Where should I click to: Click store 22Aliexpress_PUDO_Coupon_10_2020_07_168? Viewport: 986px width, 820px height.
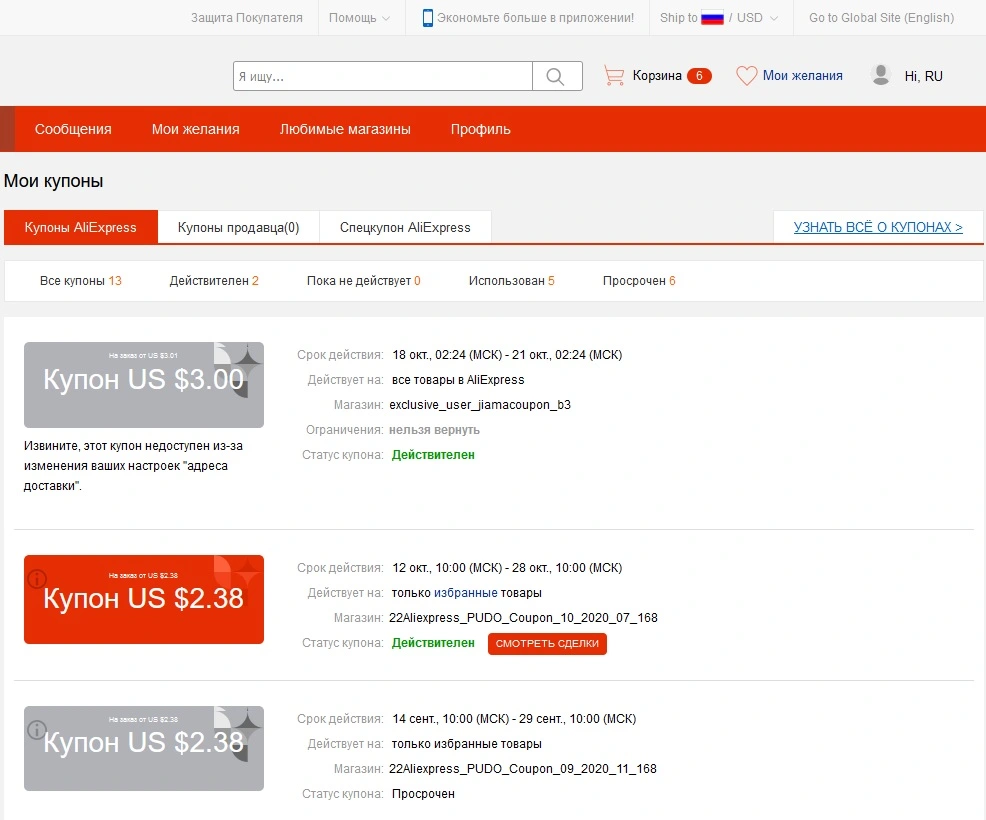pyautogui.click(x=523, y=618)
